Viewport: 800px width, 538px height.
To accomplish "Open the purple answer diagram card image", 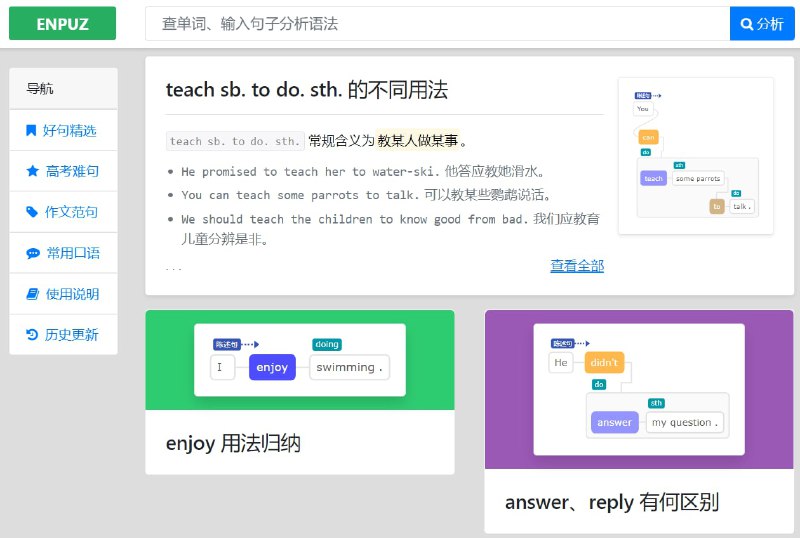I will click(x=639, y=389).
